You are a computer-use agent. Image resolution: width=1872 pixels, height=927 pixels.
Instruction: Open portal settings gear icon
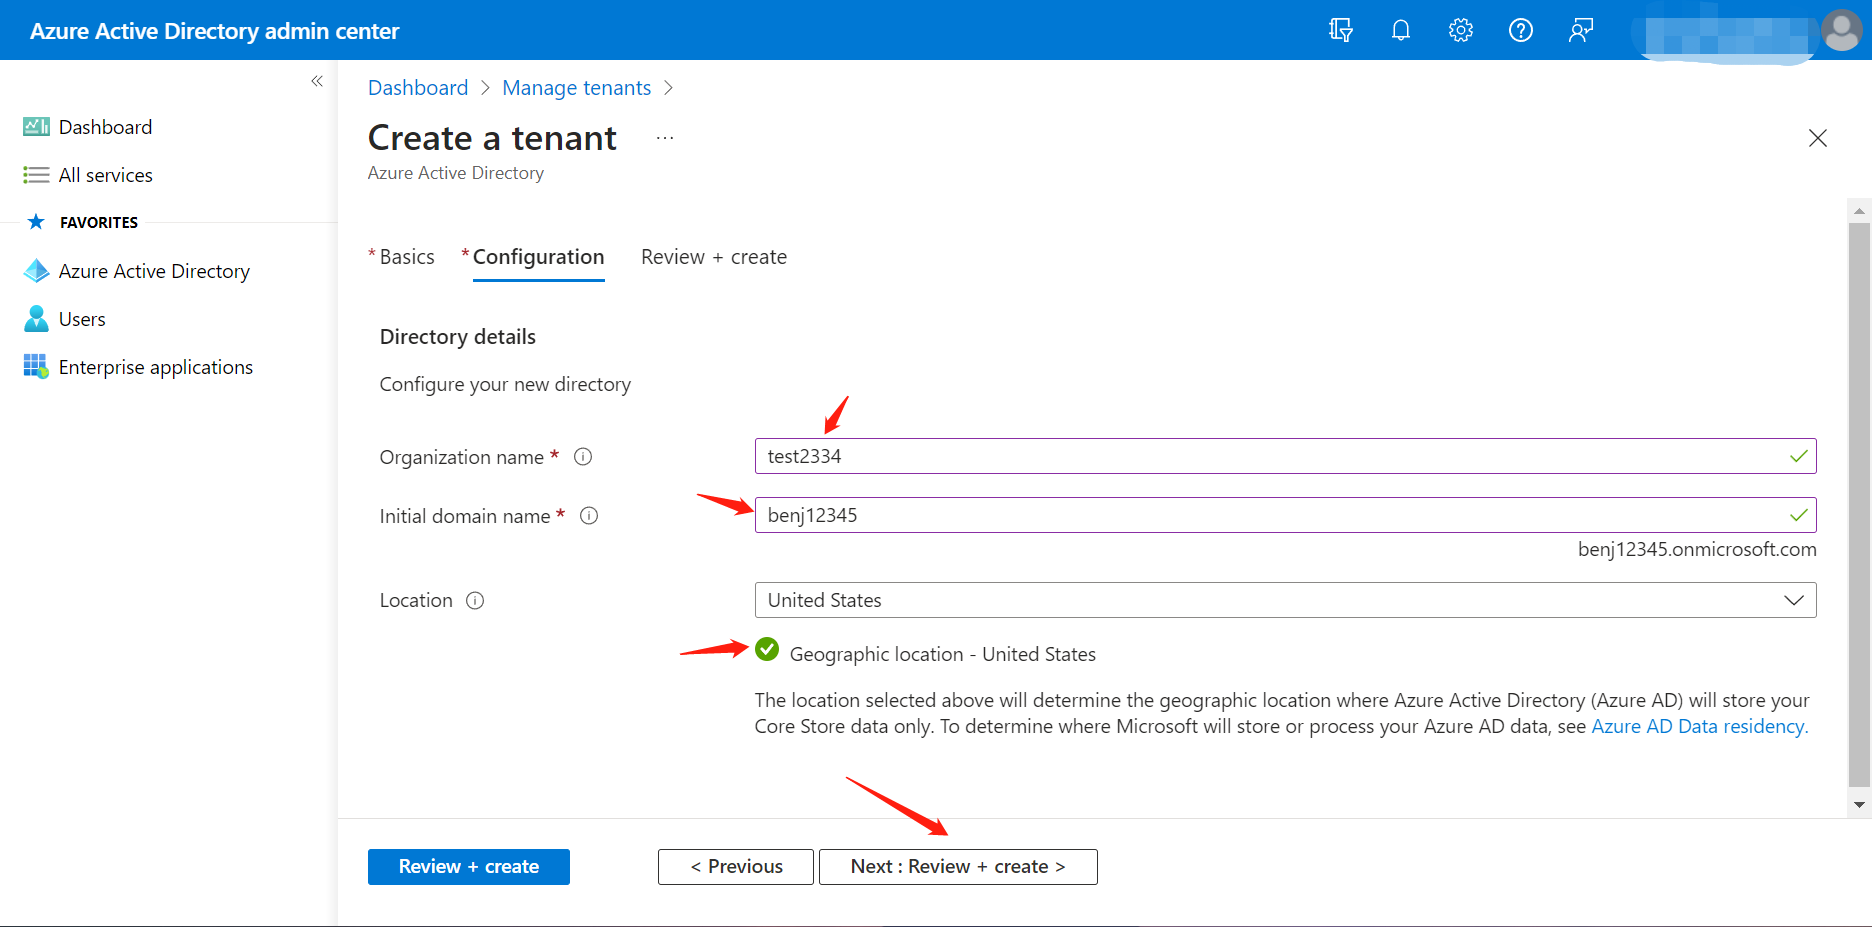coord(1460,30)
